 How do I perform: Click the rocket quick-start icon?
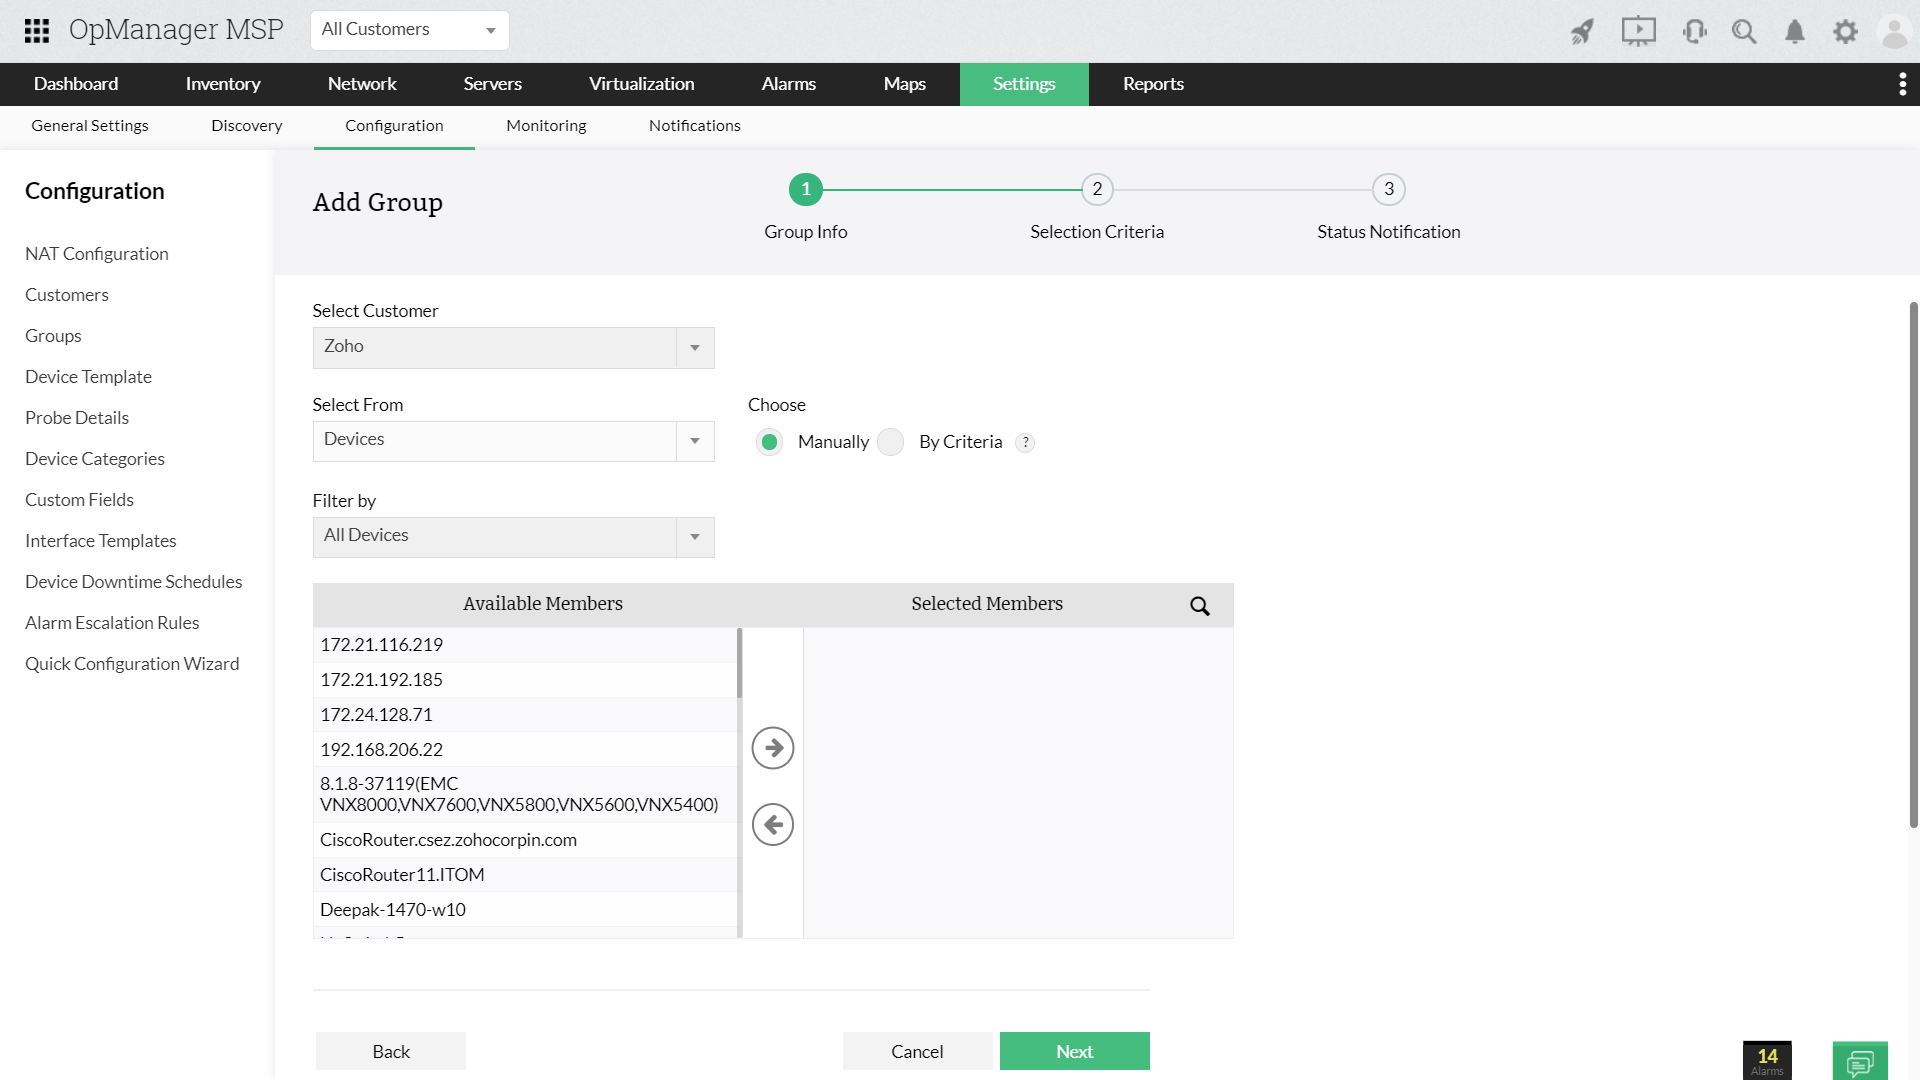pyautogui.click(x=1582, y=32)
